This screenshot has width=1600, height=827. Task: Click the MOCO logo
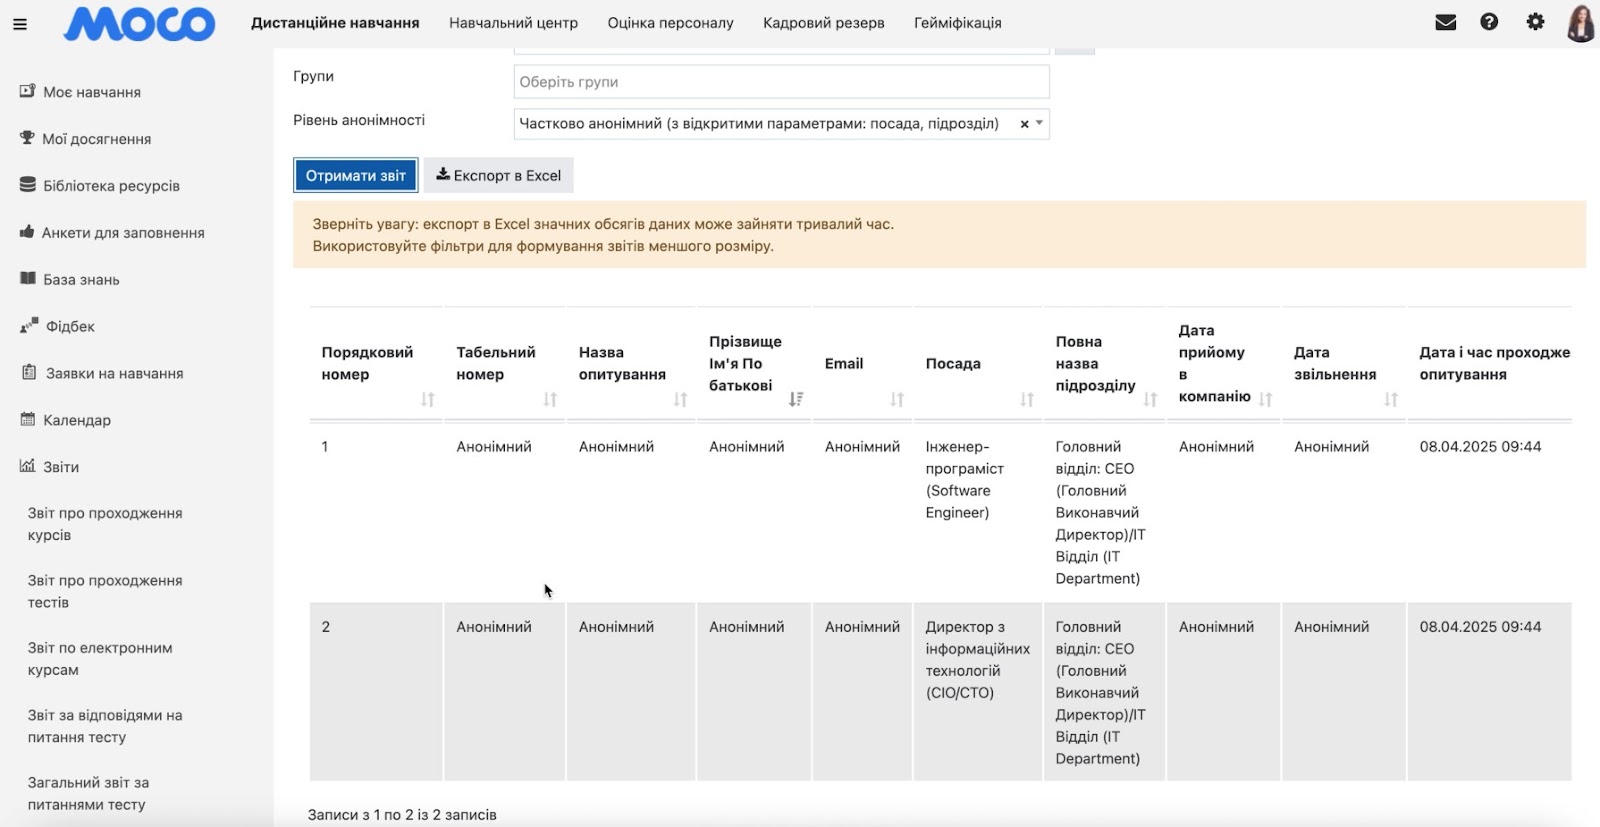point(139,23)
